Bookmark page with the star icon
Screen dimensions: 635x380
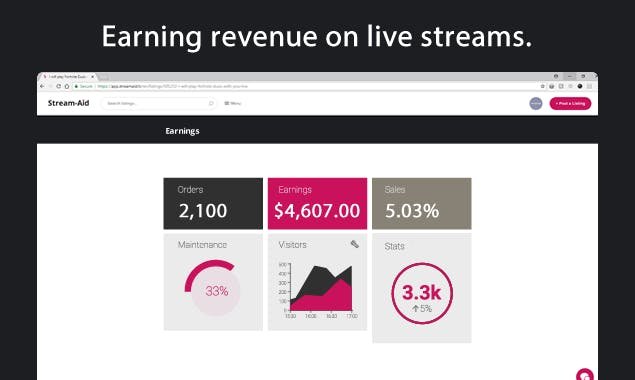[543, 86]
